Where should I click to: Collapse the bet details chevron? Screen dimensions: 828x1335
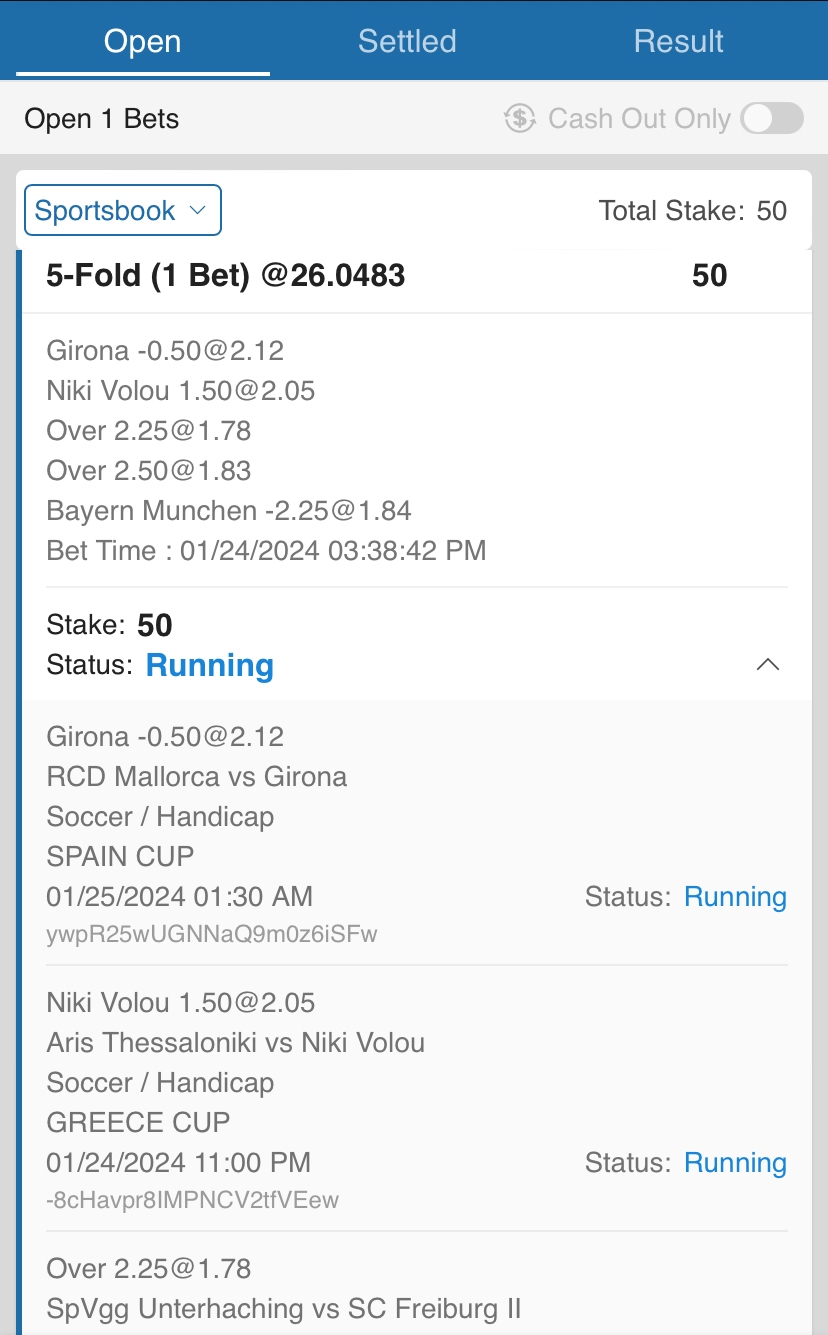tap(767, 665)
